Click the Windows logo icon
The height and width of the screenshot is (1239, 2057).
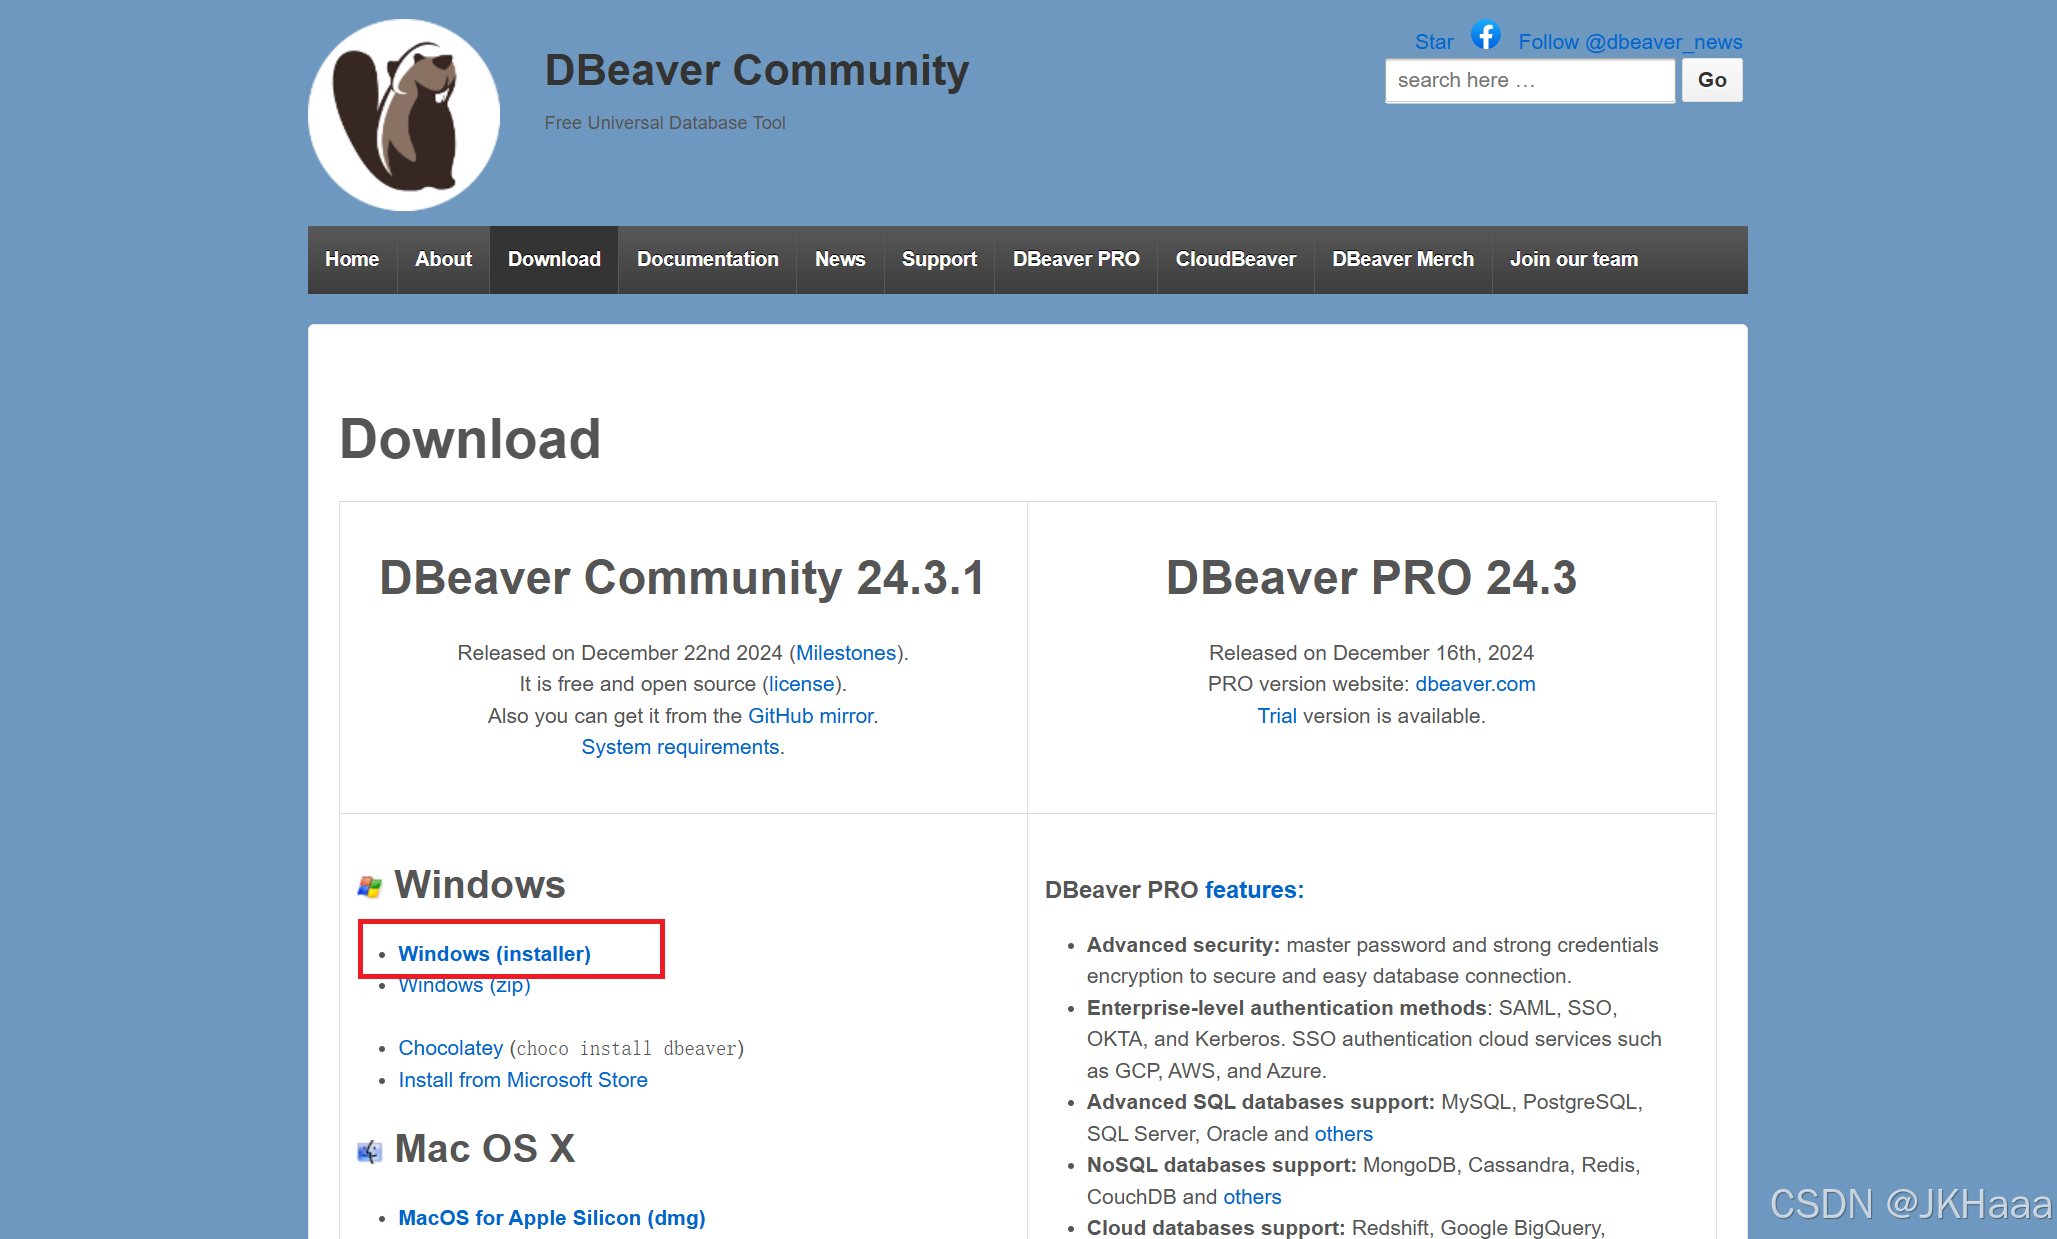point(370,886)
